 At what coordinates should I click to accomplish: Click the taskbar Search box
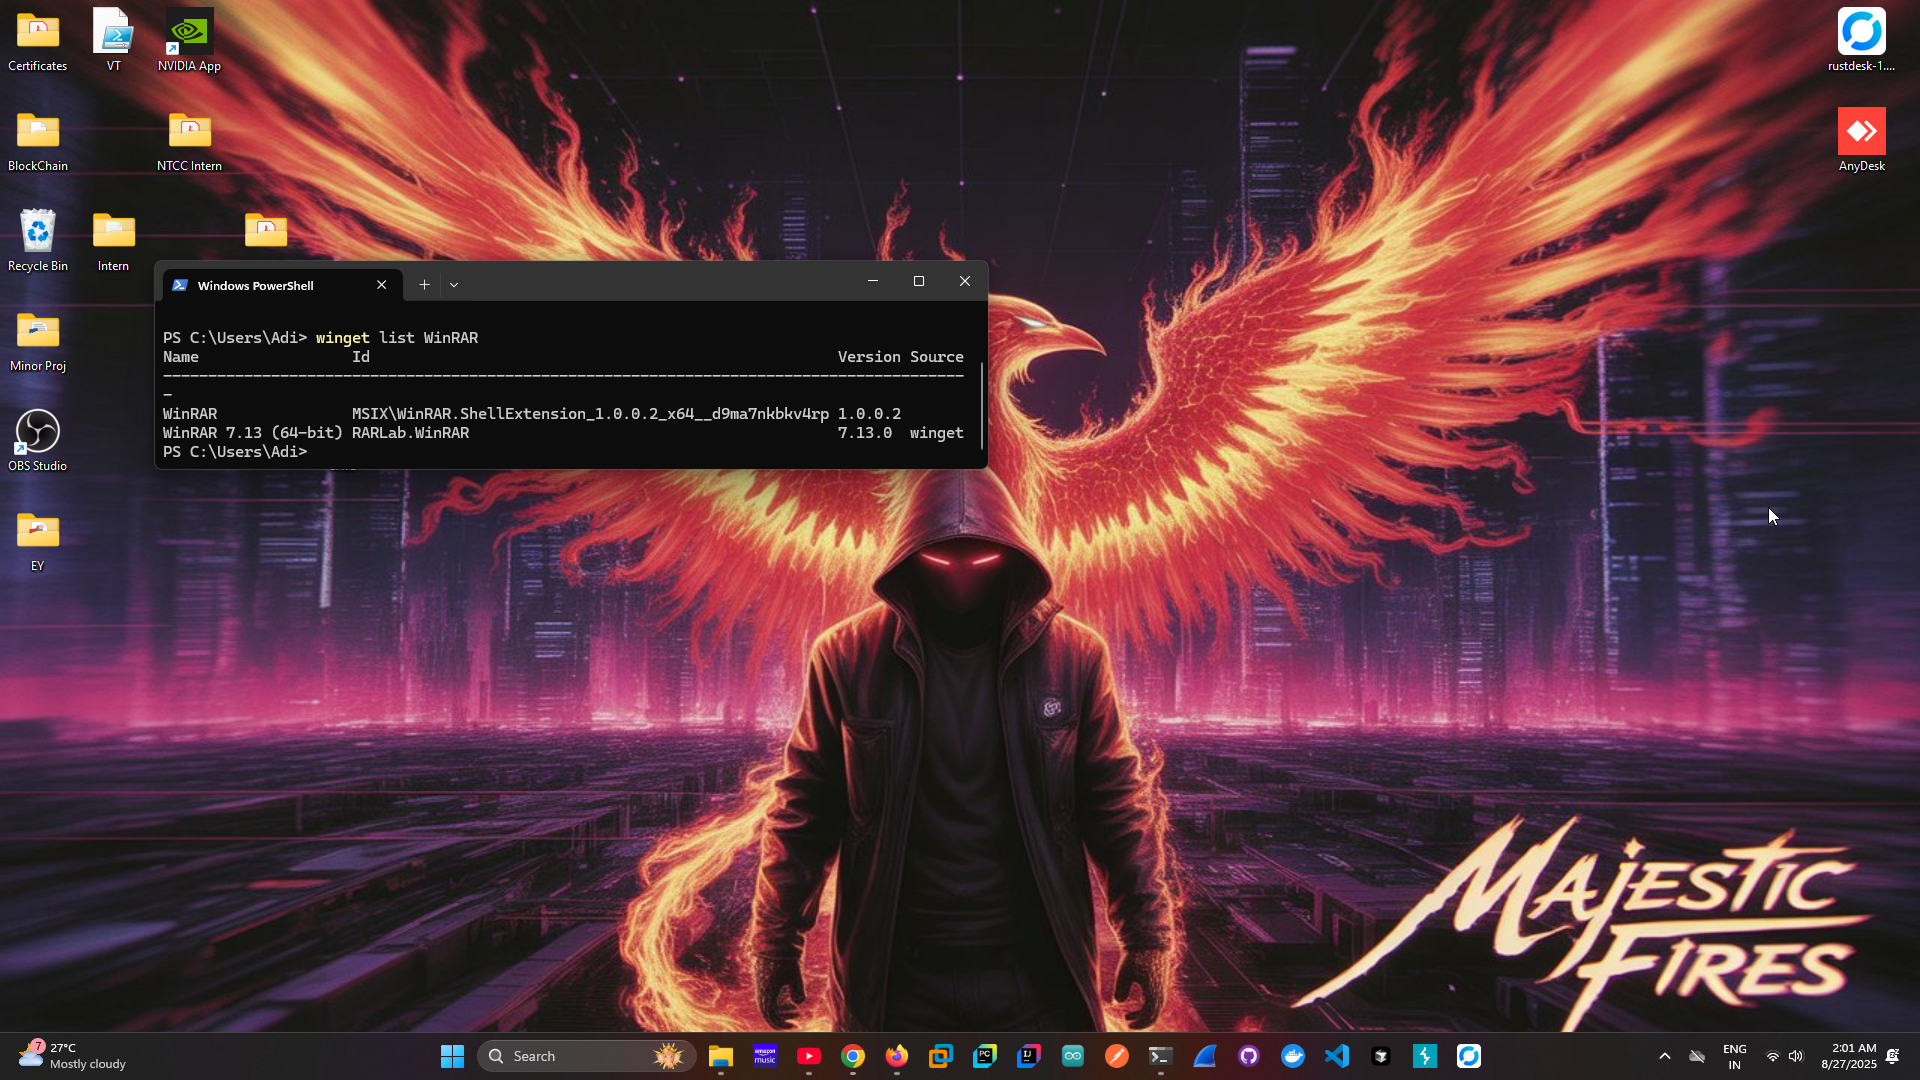click(586, 1056)
